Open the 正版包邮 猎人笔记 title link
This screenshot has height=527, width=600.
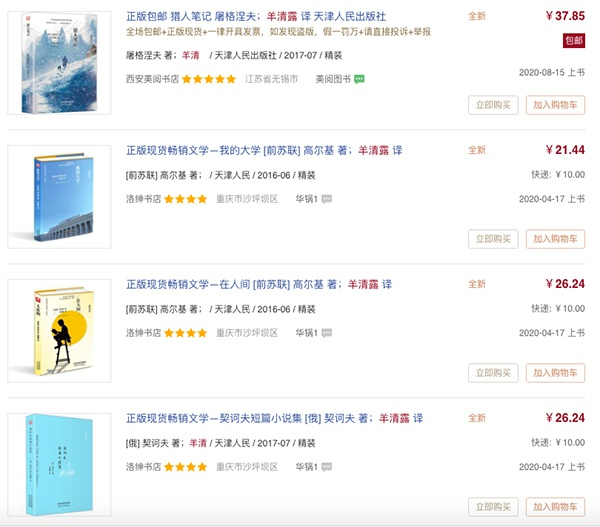tap(257, 17)
